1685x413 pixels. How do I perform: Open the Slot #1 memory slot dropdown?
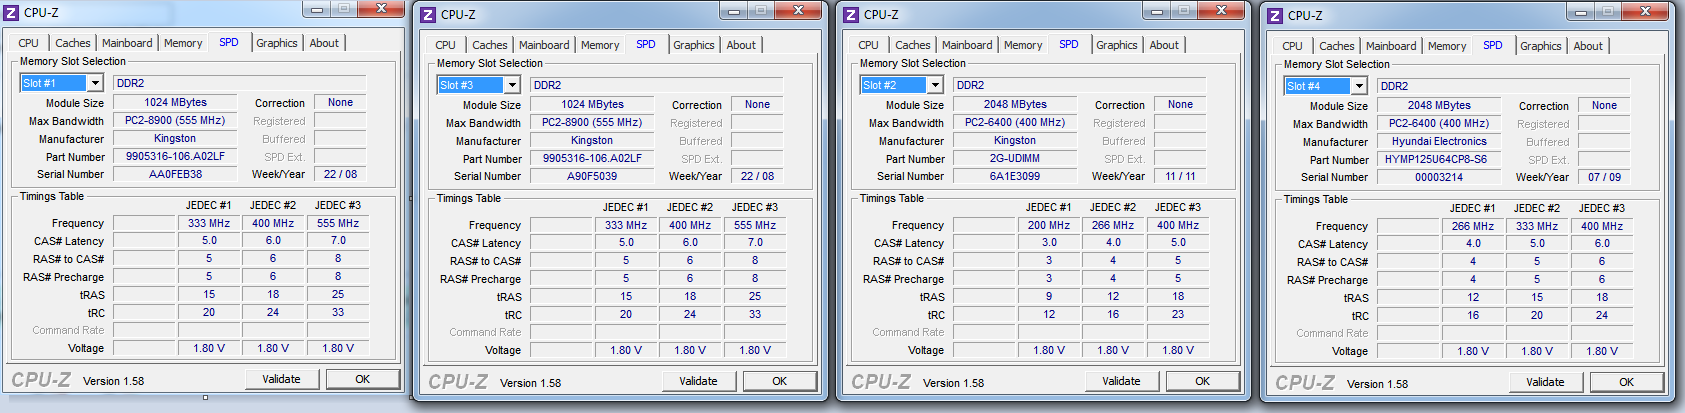click(94, 83)
